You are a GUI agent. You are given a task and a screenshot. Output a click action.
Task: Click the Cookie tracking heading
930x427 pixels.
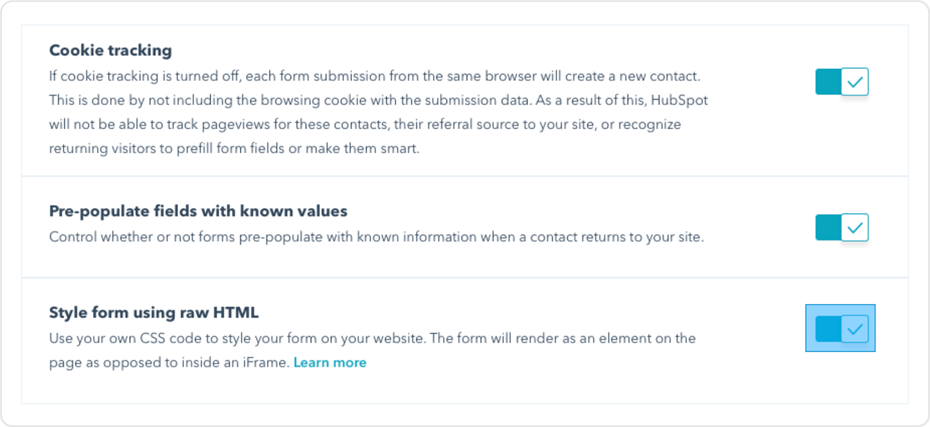coord(111,50)
